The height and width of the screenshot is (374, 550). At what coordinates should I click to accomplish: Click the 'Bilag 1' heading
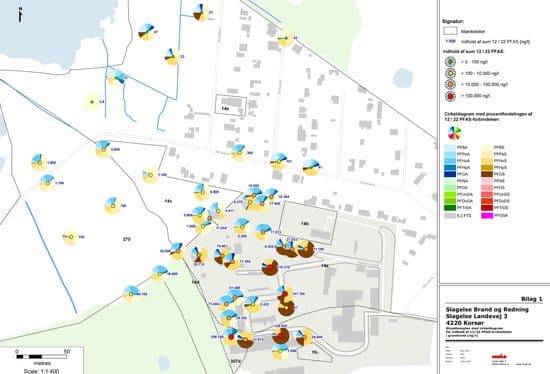tap(531, 299)
